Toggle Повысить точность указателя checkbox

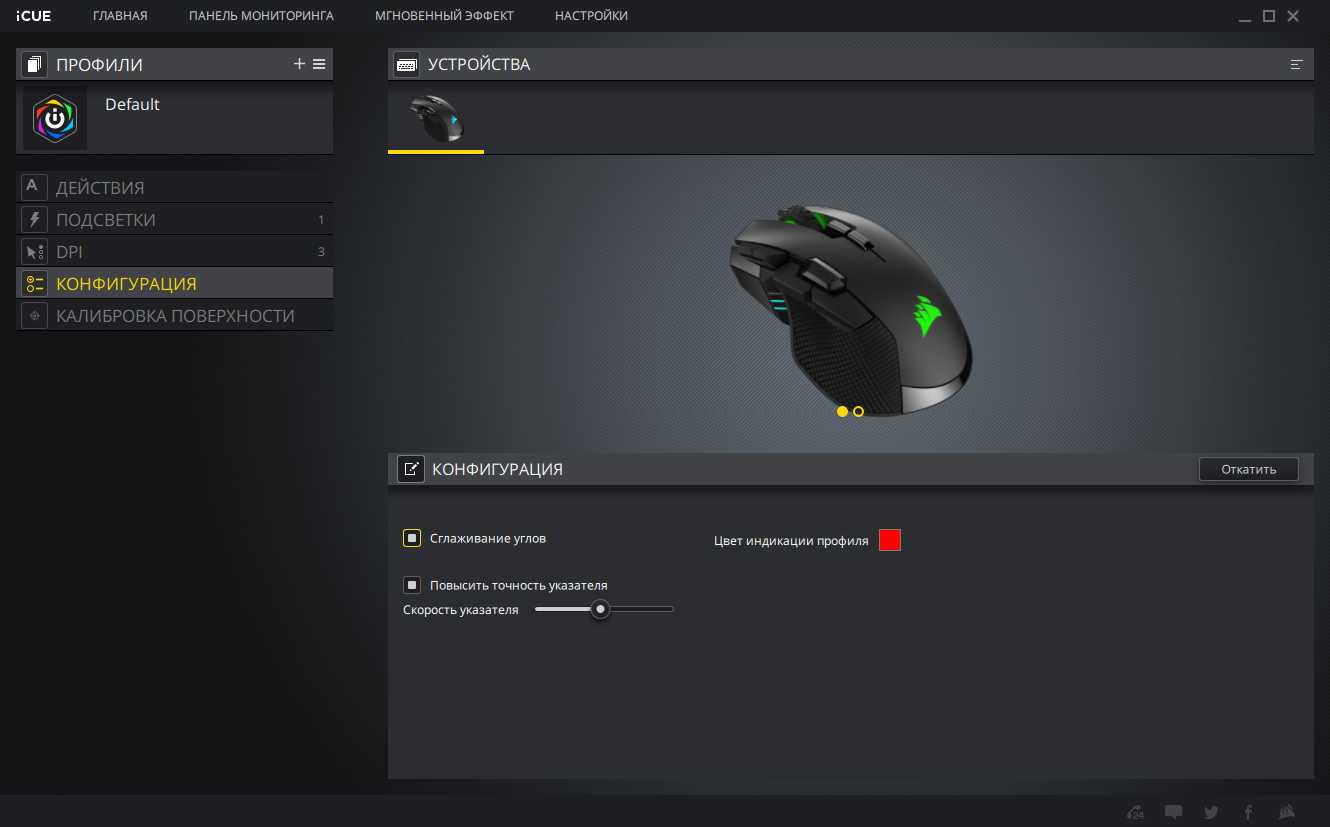(412, 585)
